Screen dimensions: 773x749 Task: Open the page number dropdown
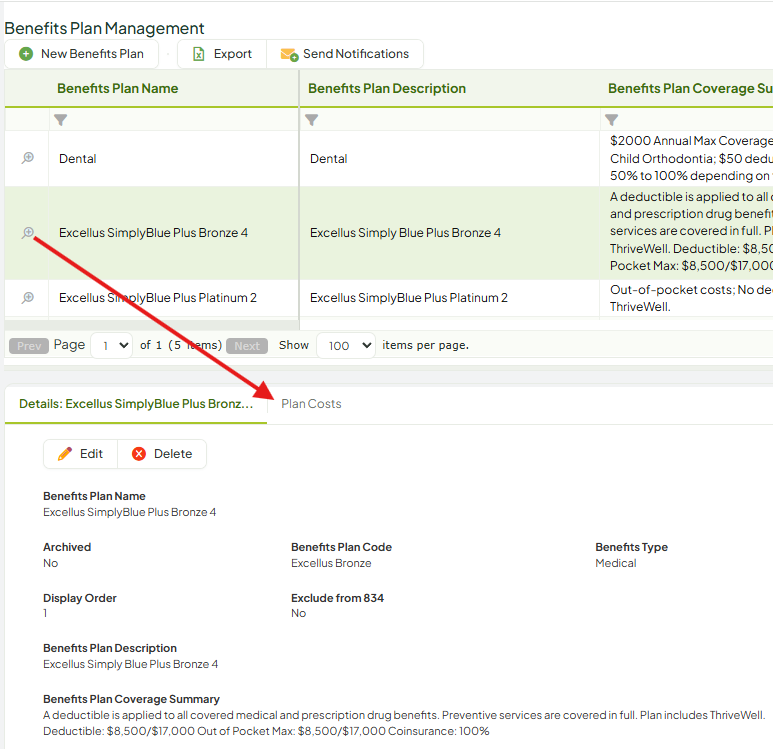click(112, 345)
